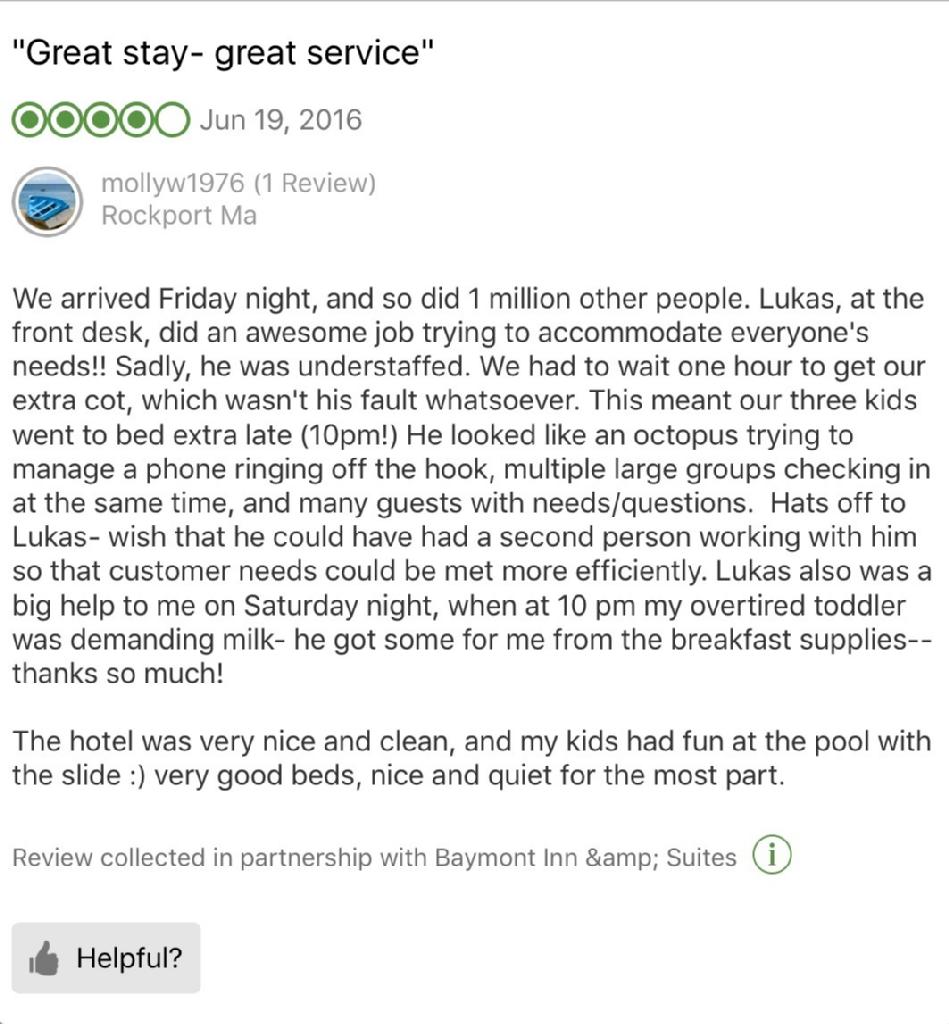949x1024 pixels.
Task: Open the mollyw1976 username profile
Action: click(173, 184)
